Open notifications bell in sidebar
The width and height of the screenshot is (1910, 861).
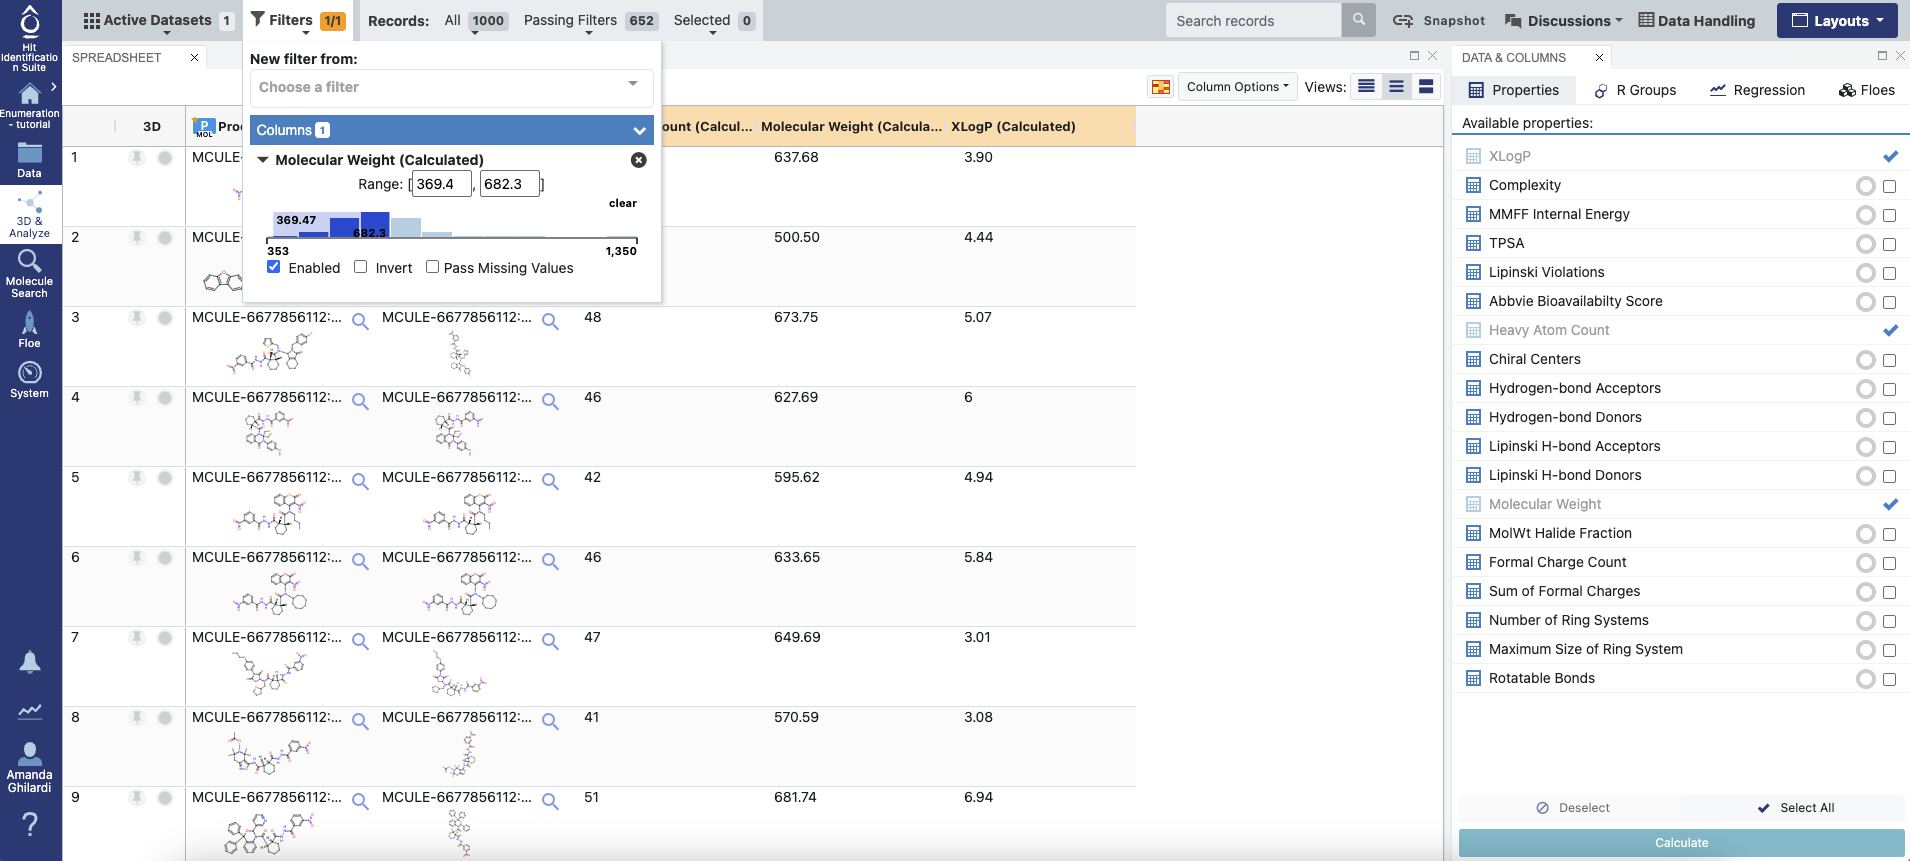pyautogui.click(x=30, y=662)
